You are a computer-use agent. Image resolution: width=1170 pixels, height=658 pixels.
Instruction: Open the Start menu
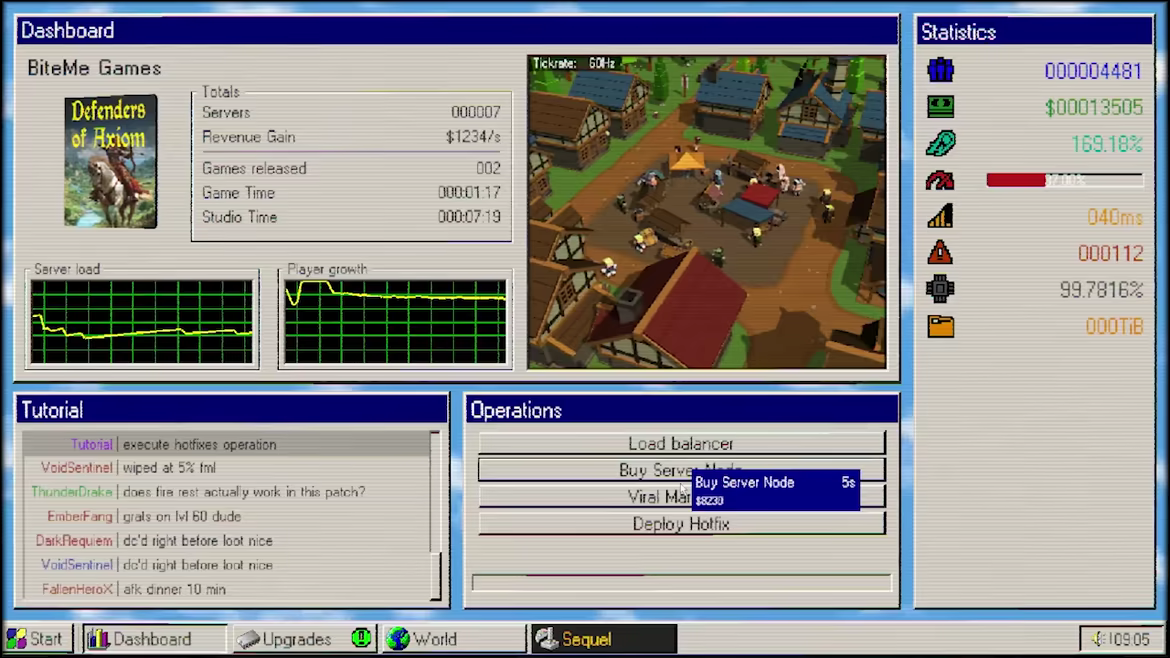pos(37,639)
